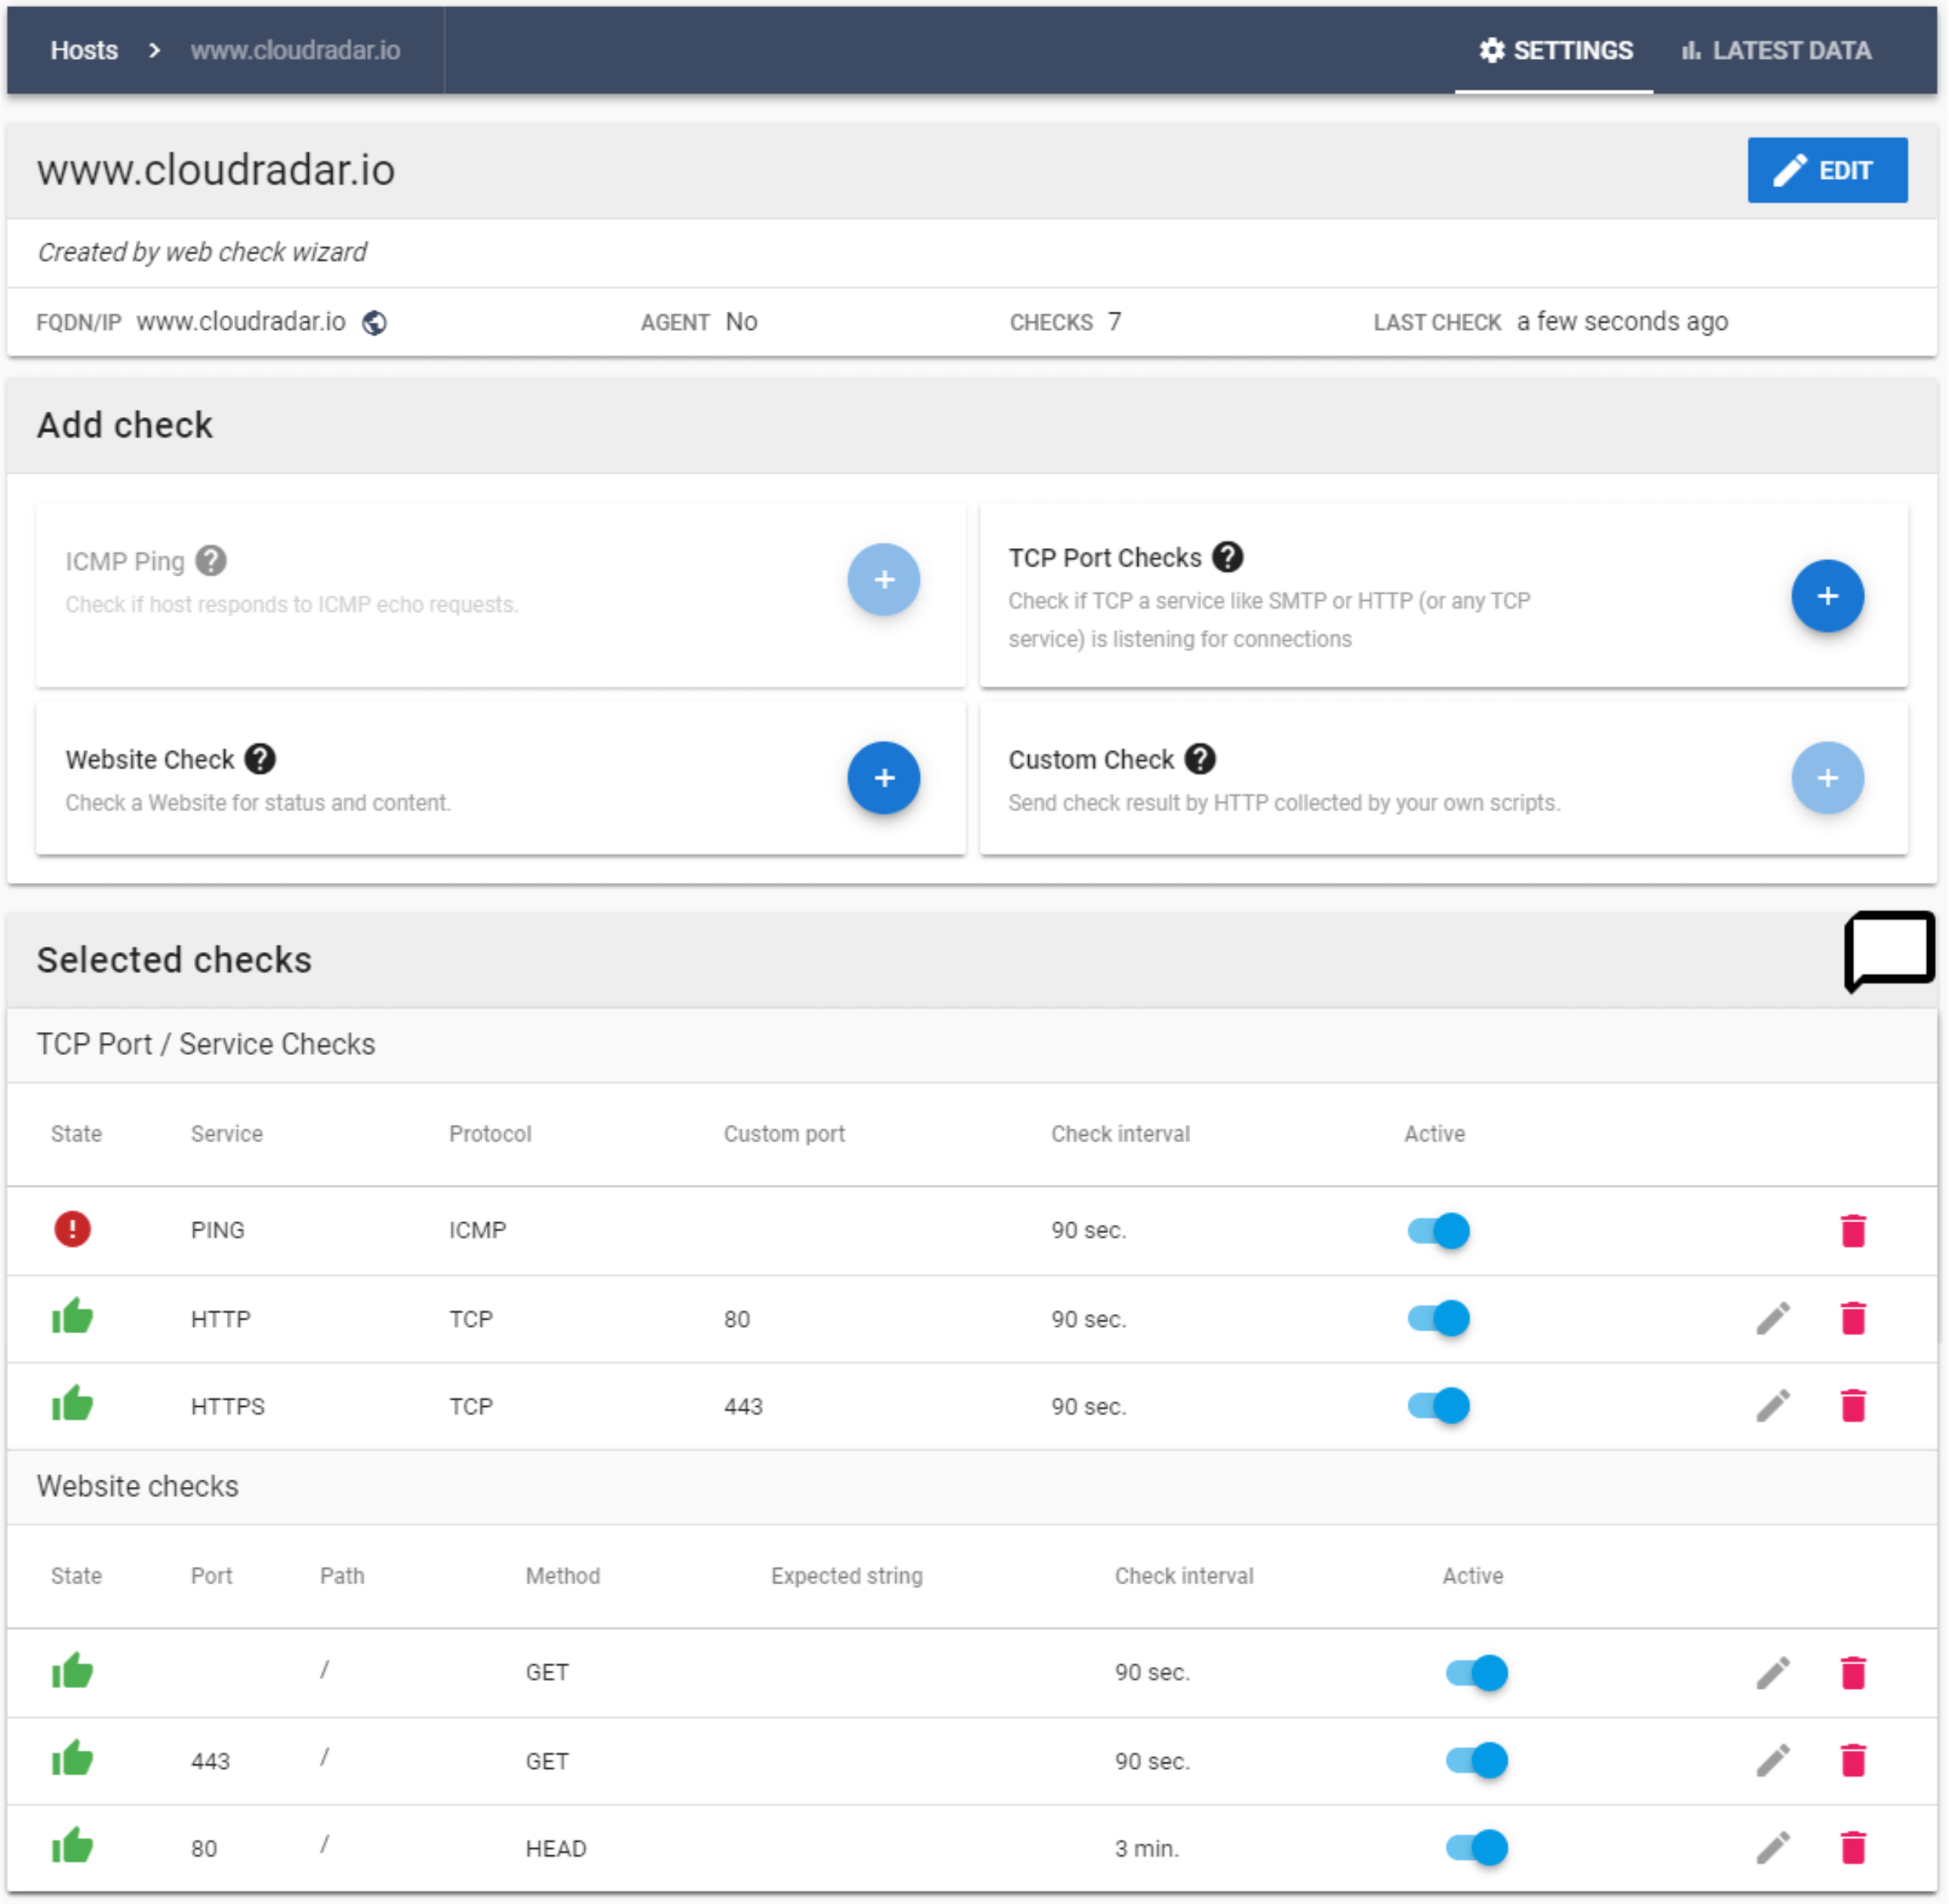Edit the GET website check without port
Viewport: 1949px width, 1904px height.
tap(1773, 1673)
